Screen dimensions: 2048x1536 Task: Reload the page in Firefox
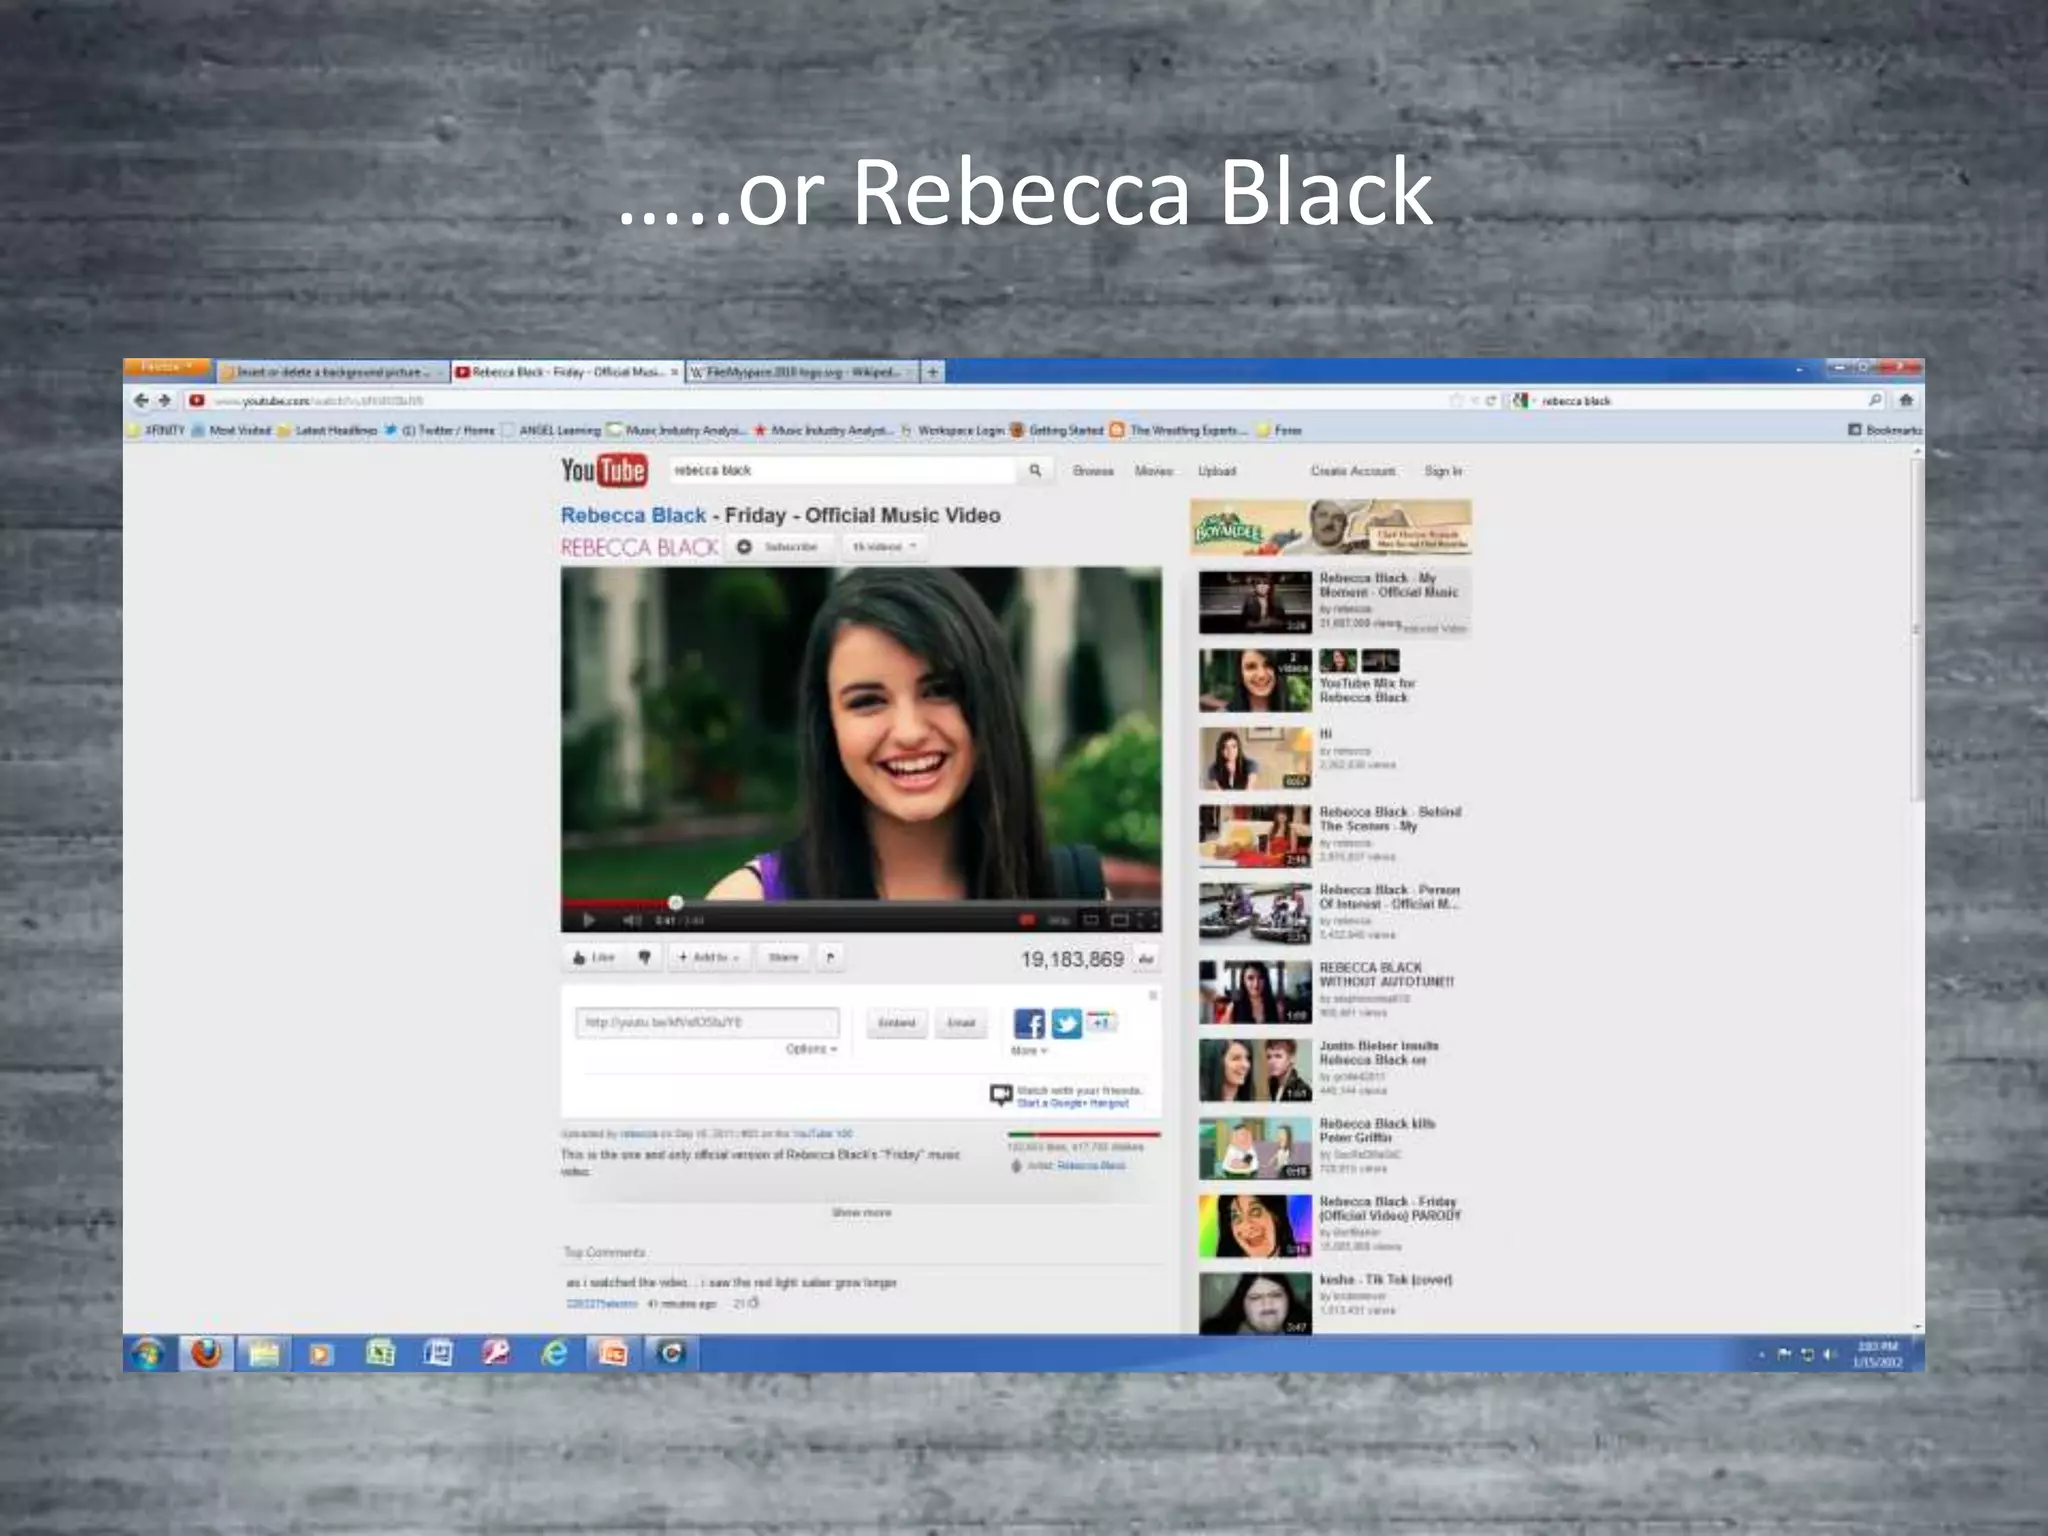tap(1490, 400)
